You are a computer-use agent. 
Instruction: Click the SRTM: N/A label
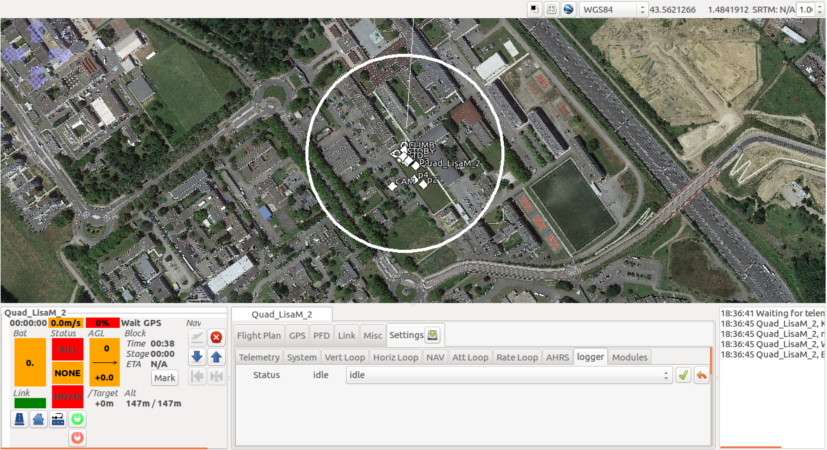click(x=774, y=9)
